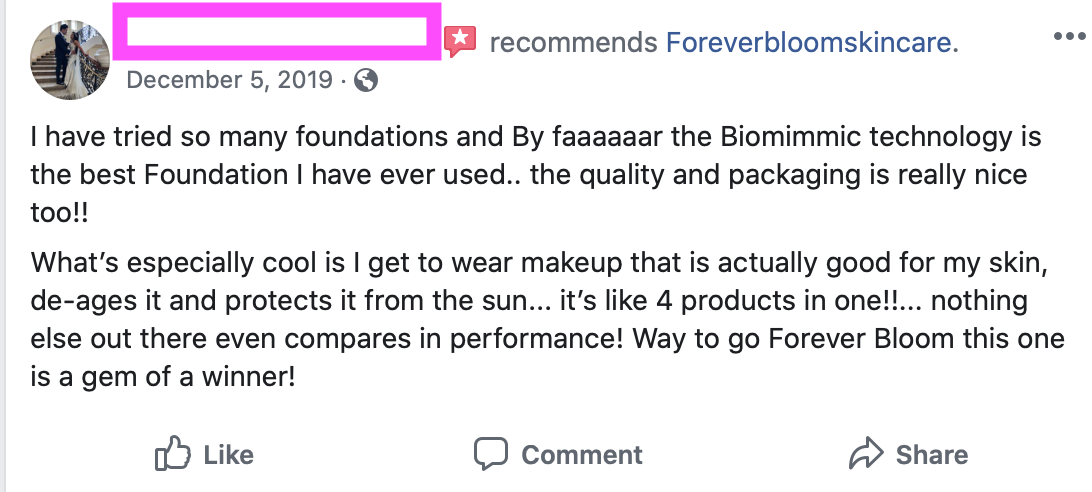
Task: Click the Share arrow icon
Action: click(x=865, y=455)
